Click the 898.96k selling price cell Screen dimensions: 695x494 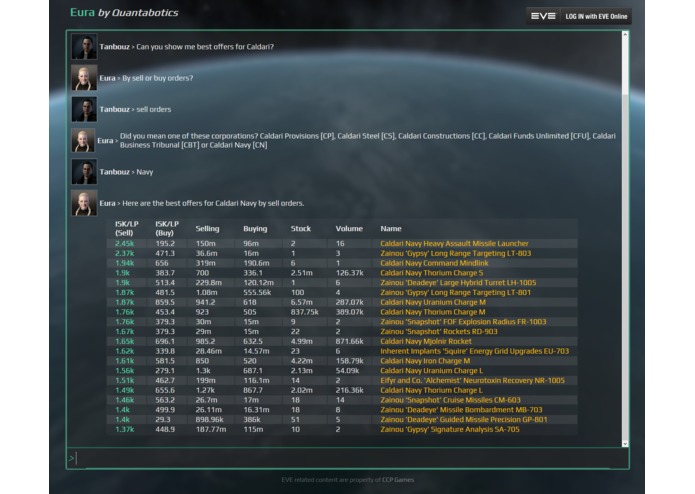(x=209, y=420)
